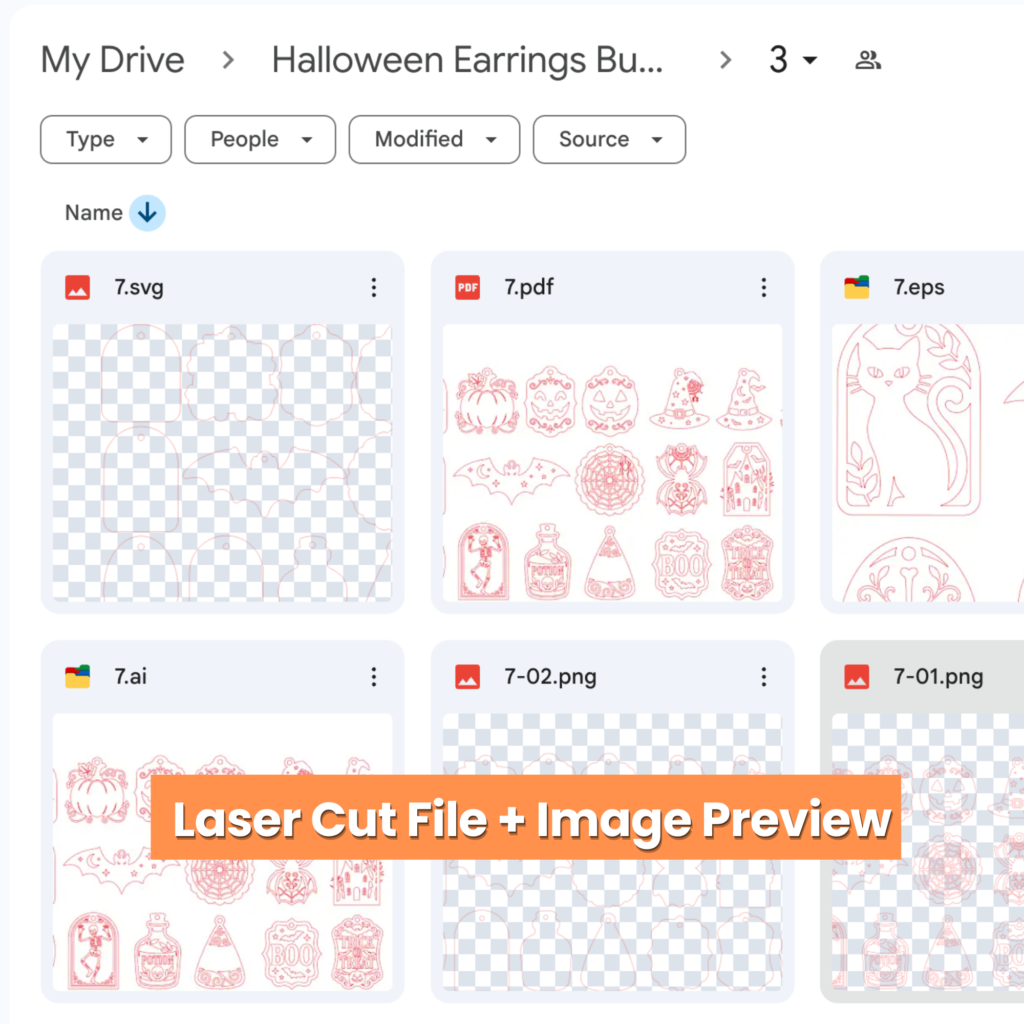Open the more options menu for 7.ai
1024x1024 pixels.
[374, 677]
